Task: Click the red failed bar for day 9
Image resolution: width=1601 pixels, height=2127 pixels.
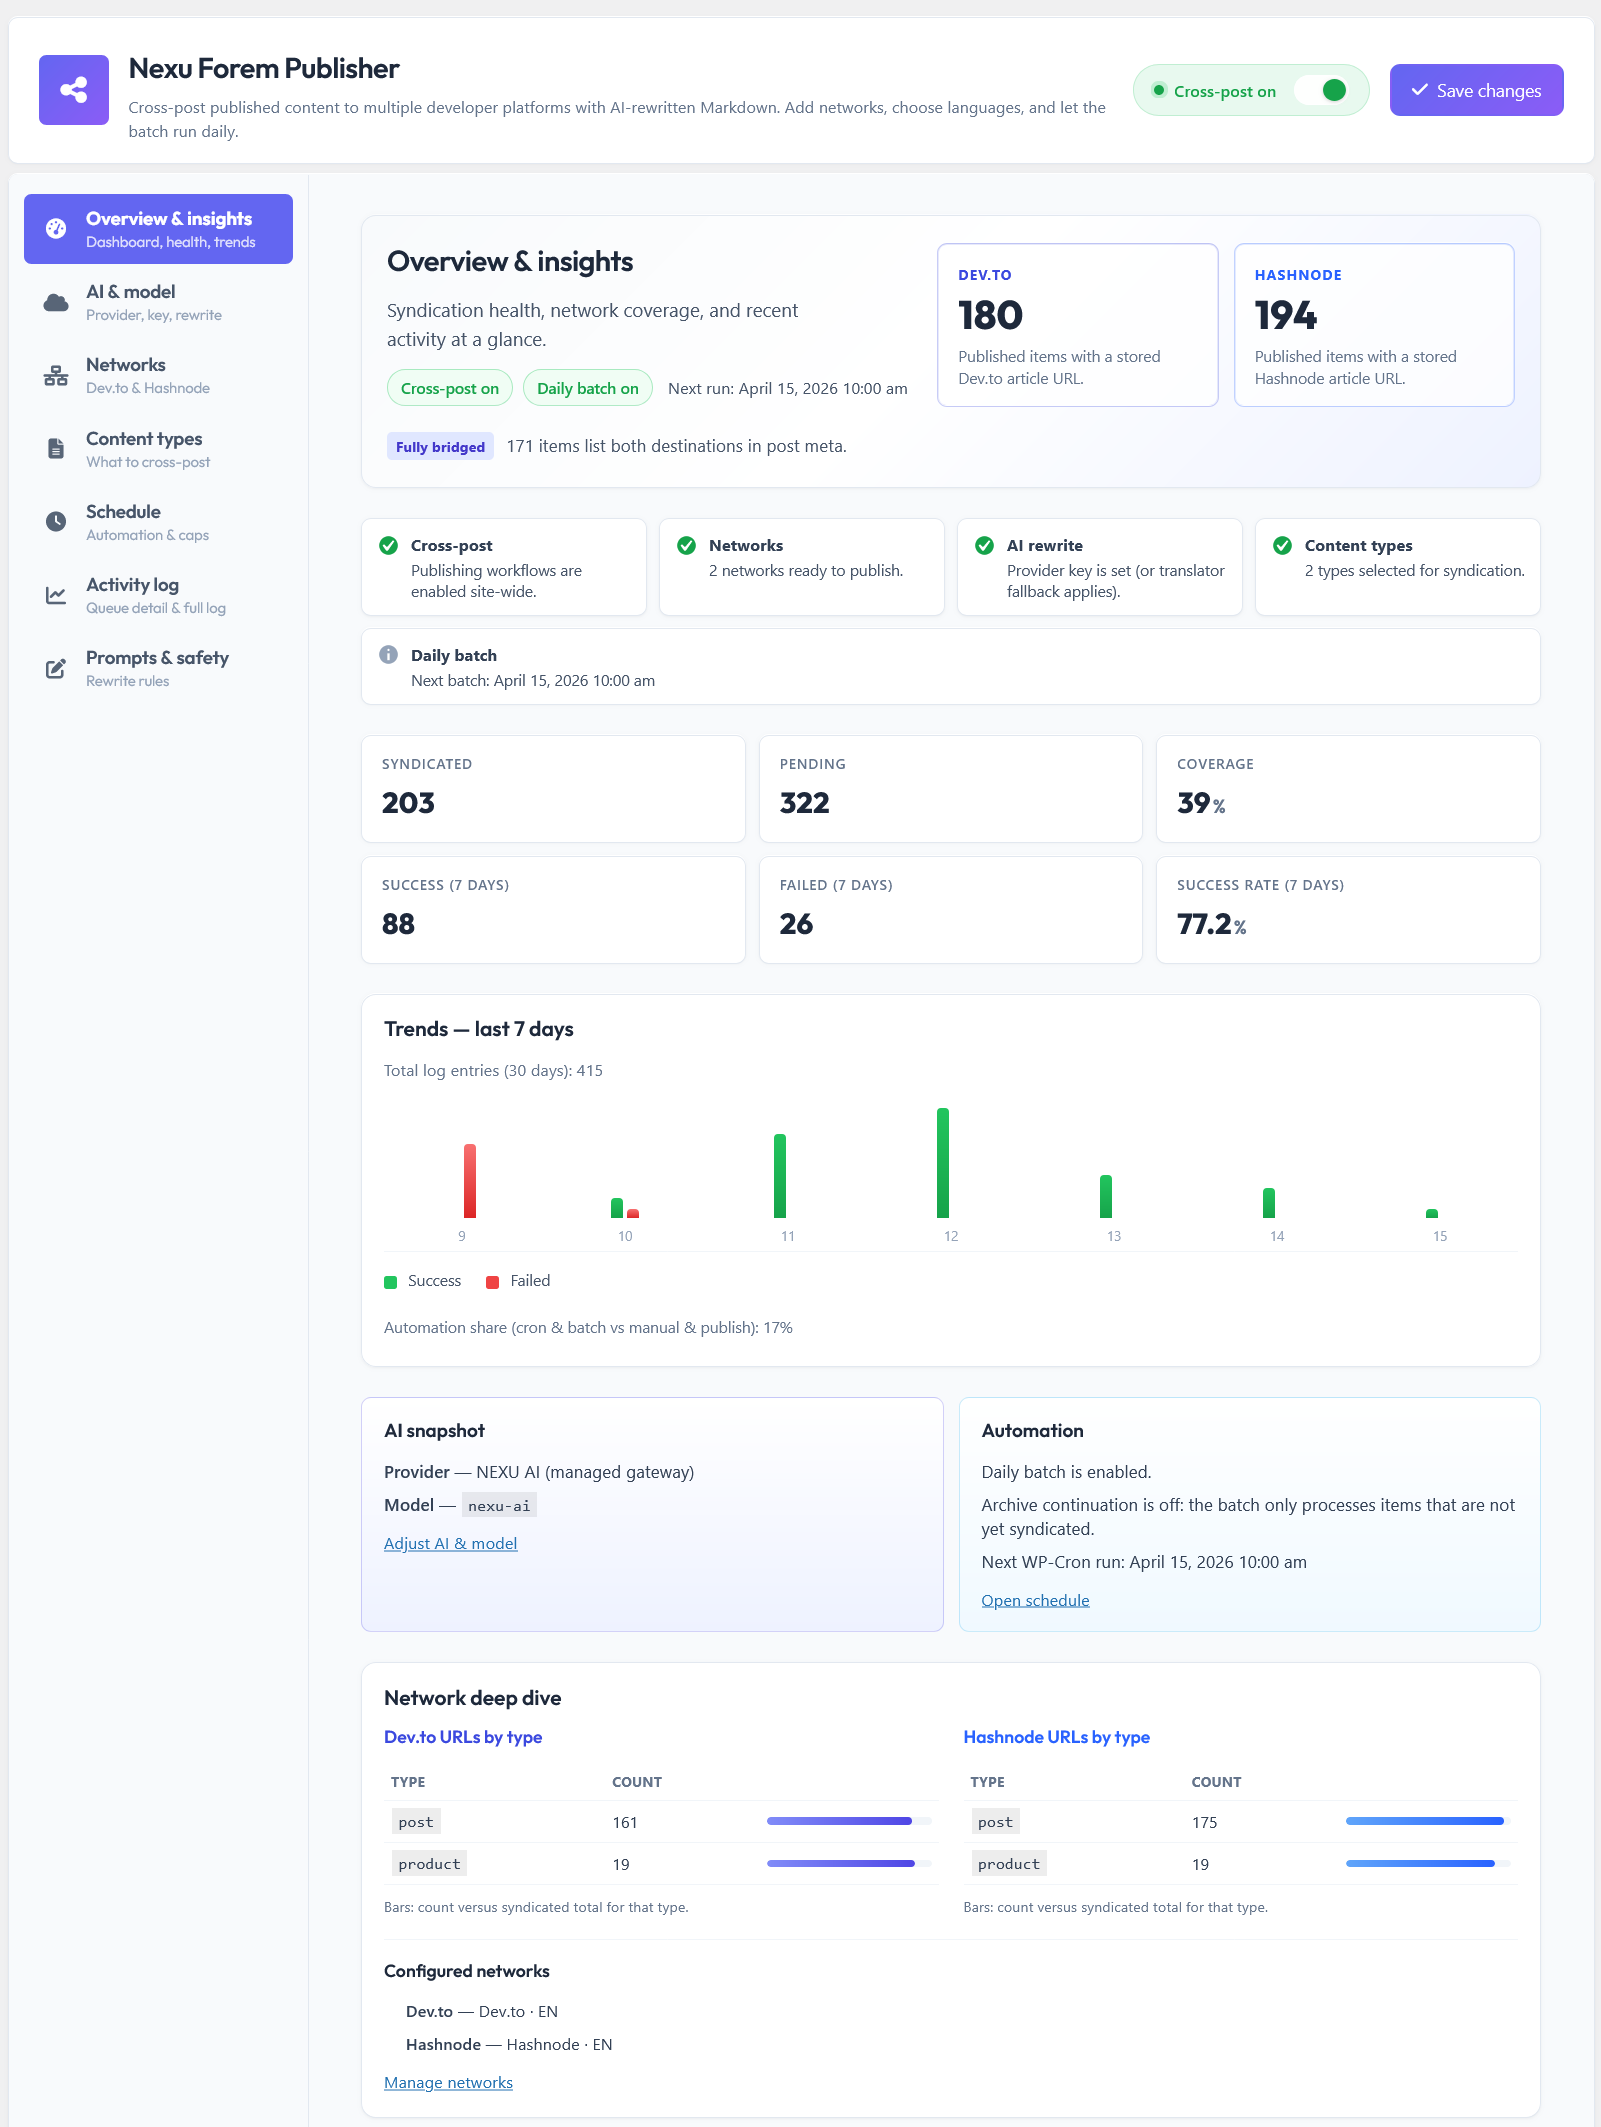Action: [469, 1181]
